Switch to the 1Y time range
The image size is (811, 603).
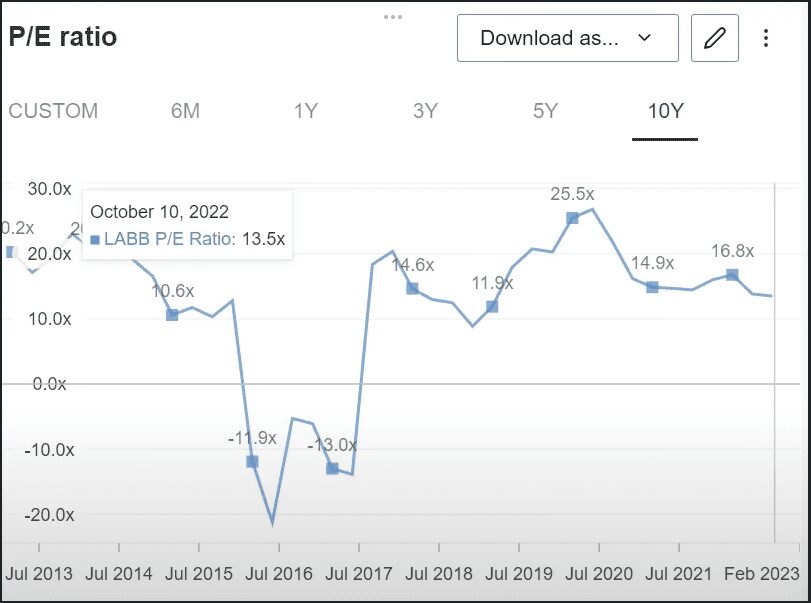305,111
